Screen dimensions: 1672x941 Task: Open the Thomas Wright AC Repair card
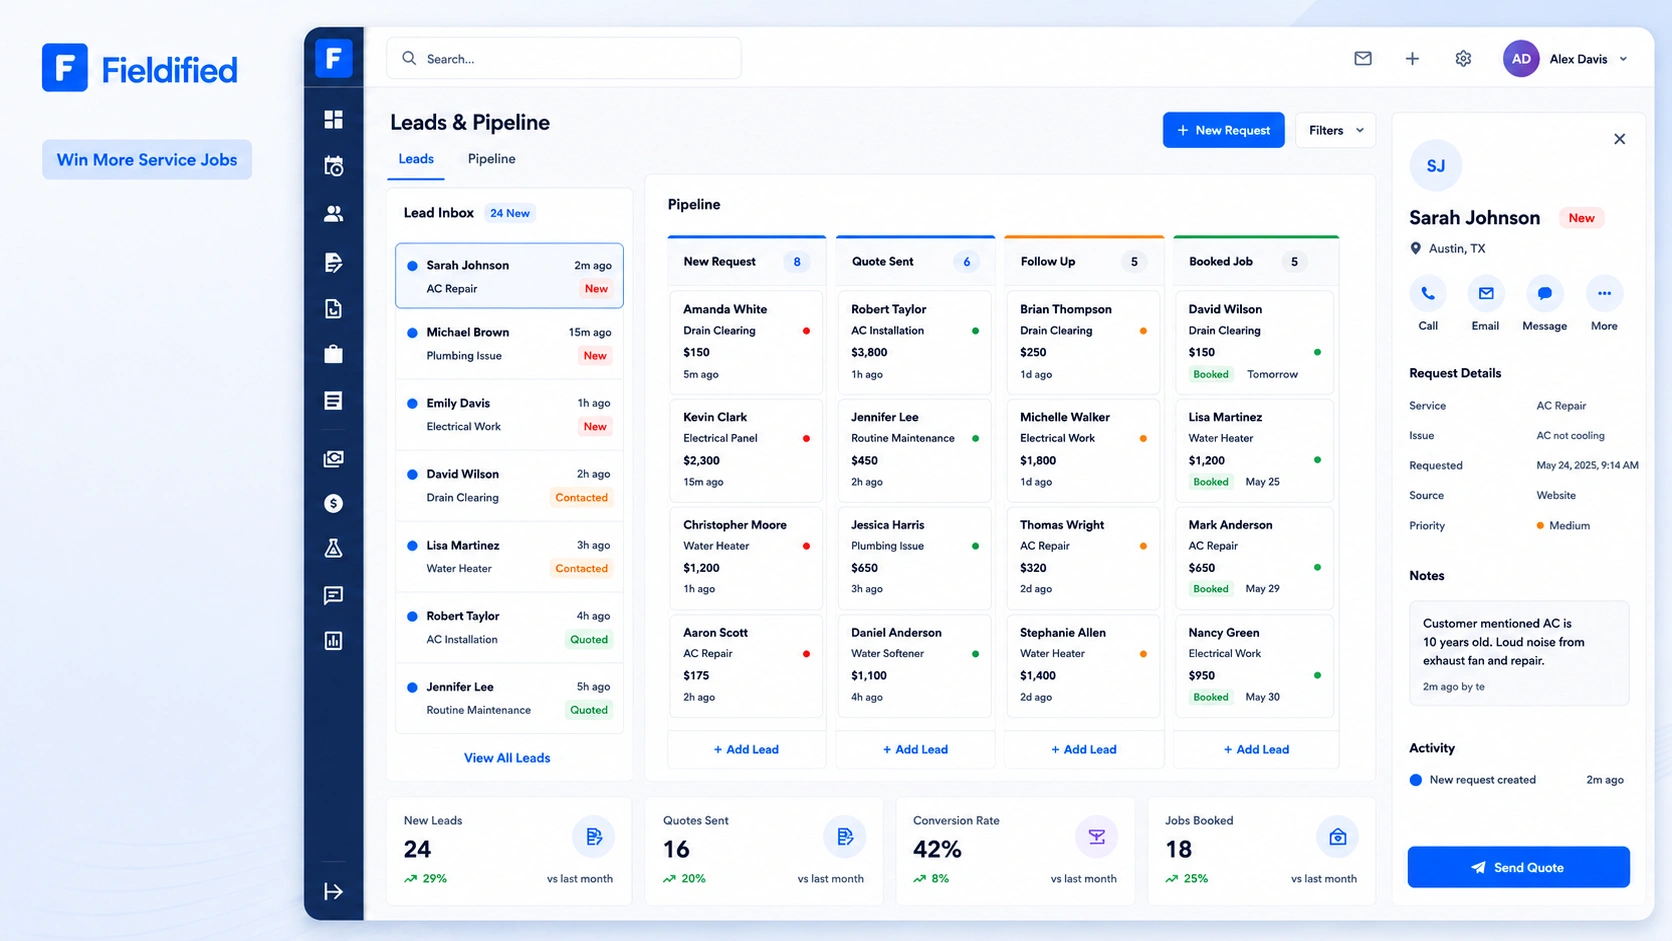pyautogui.click(x=1084, y=557)
